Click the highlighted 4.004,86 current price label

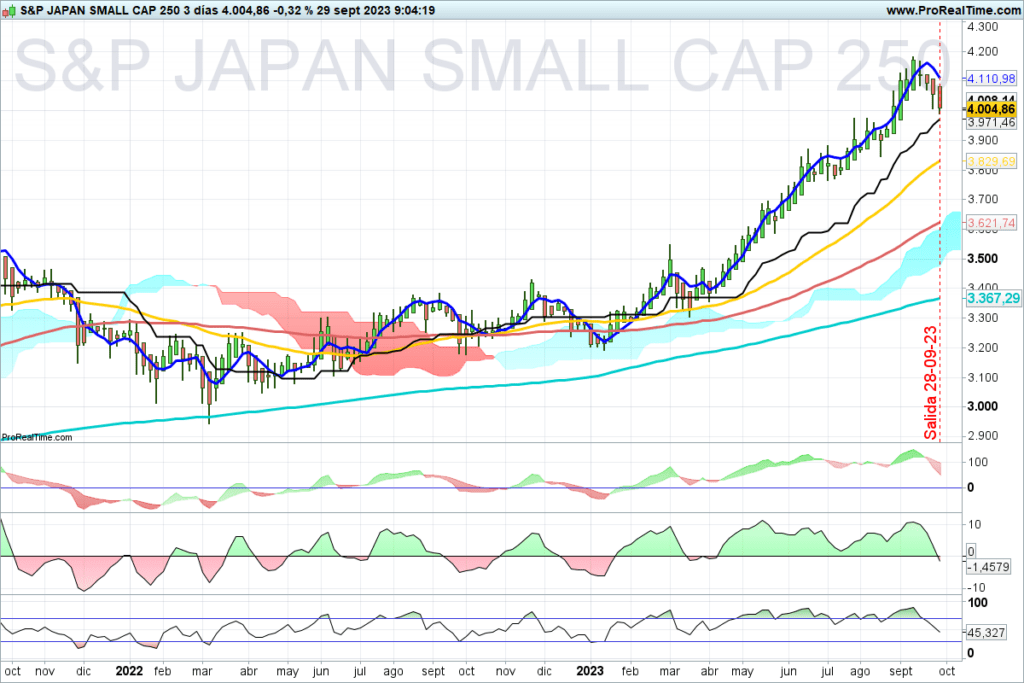[991, 109]
